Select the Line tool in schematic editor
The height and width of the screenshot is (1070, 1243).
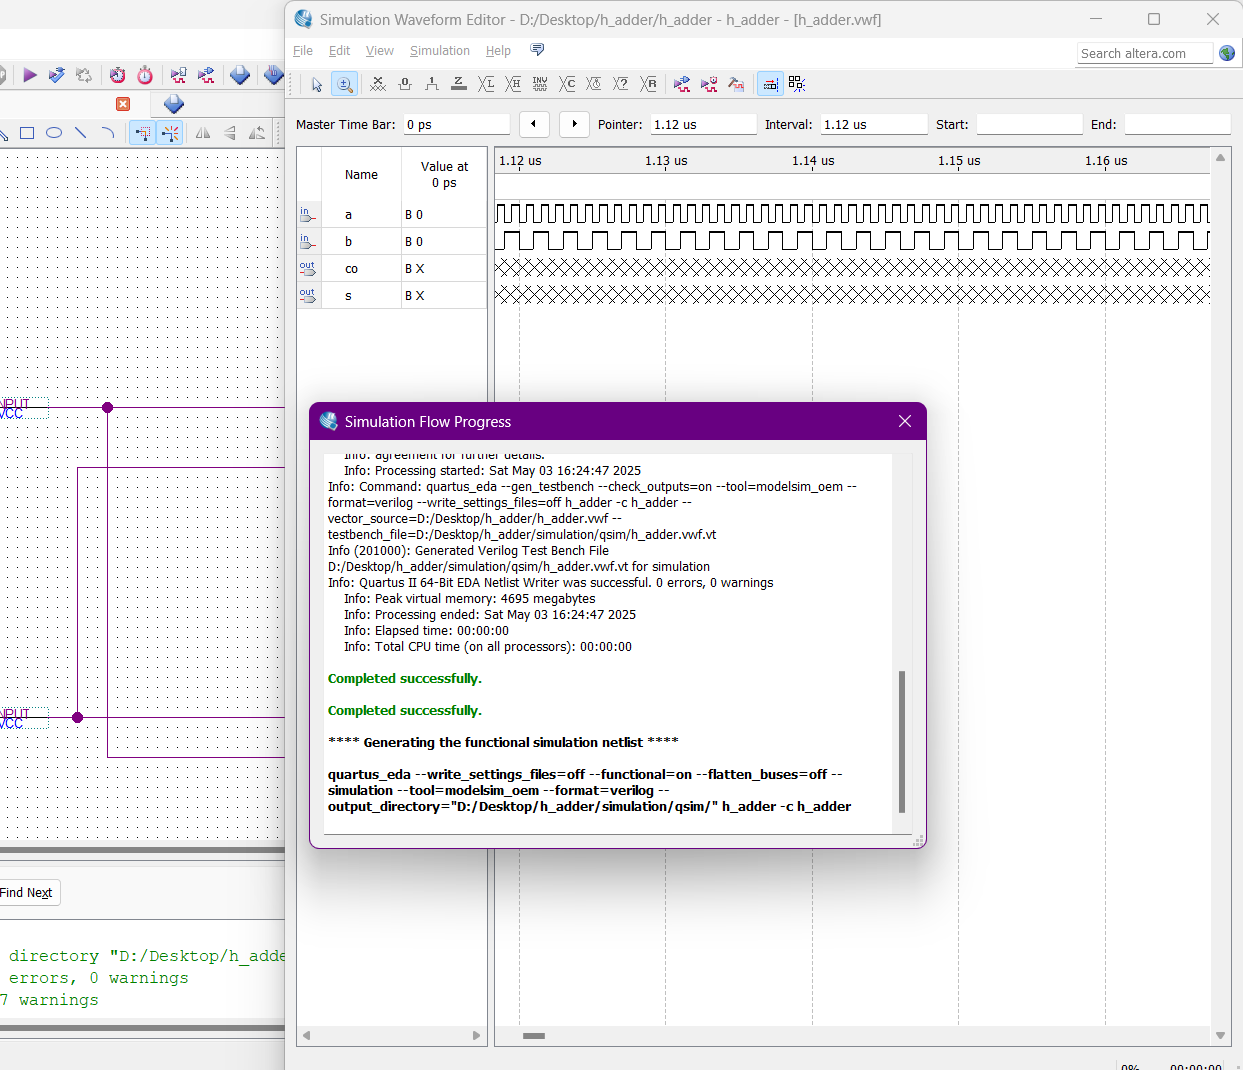[81, 133]
